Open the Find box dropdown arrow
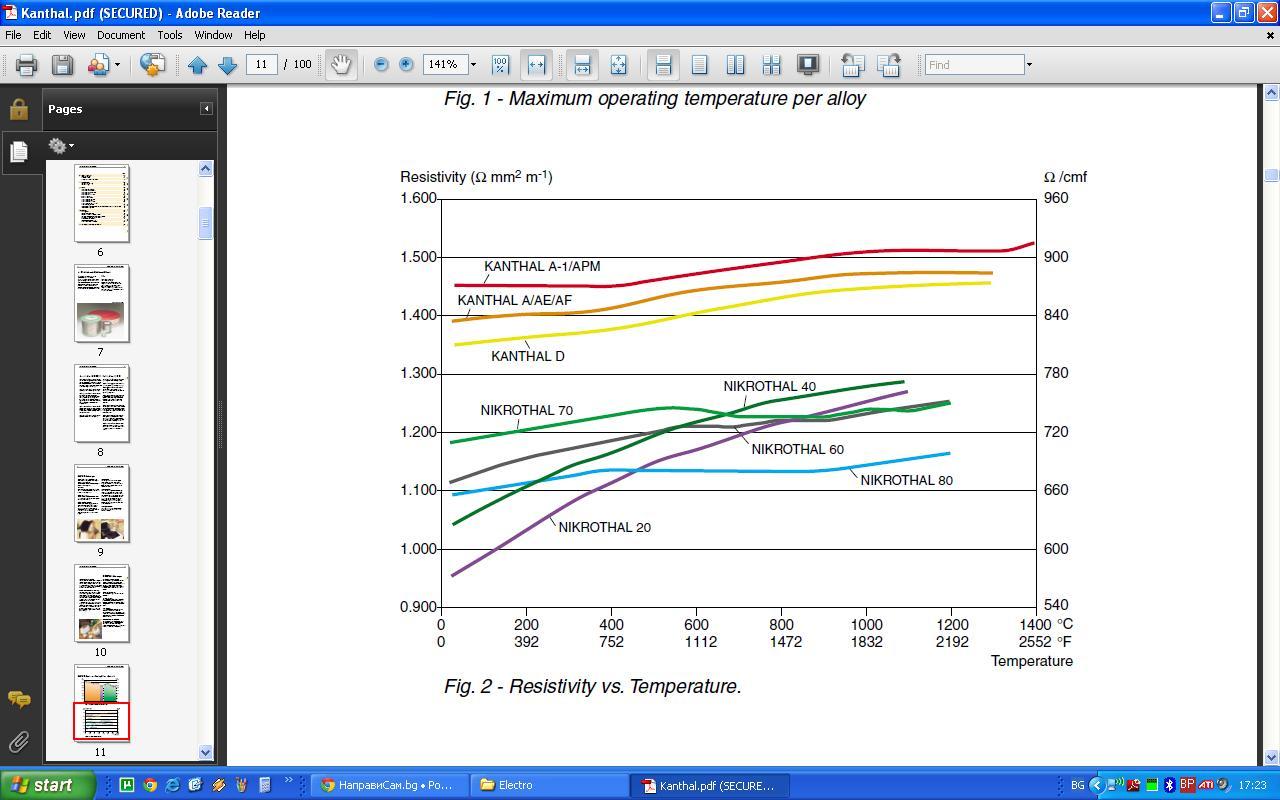Viewport: 1280px width, 800px height. 1029,65
